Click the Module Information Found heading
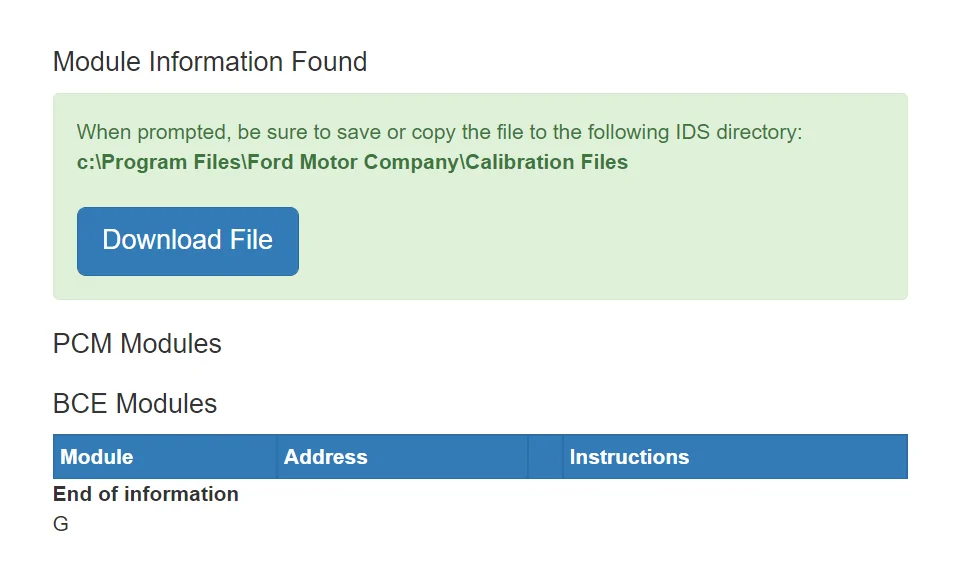967x571 pixels. [210, 62]
